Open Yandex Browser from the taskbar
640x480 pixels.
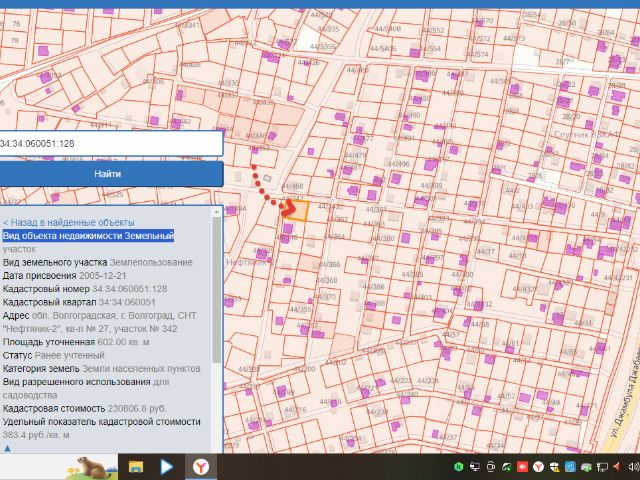tap(201, 466)
